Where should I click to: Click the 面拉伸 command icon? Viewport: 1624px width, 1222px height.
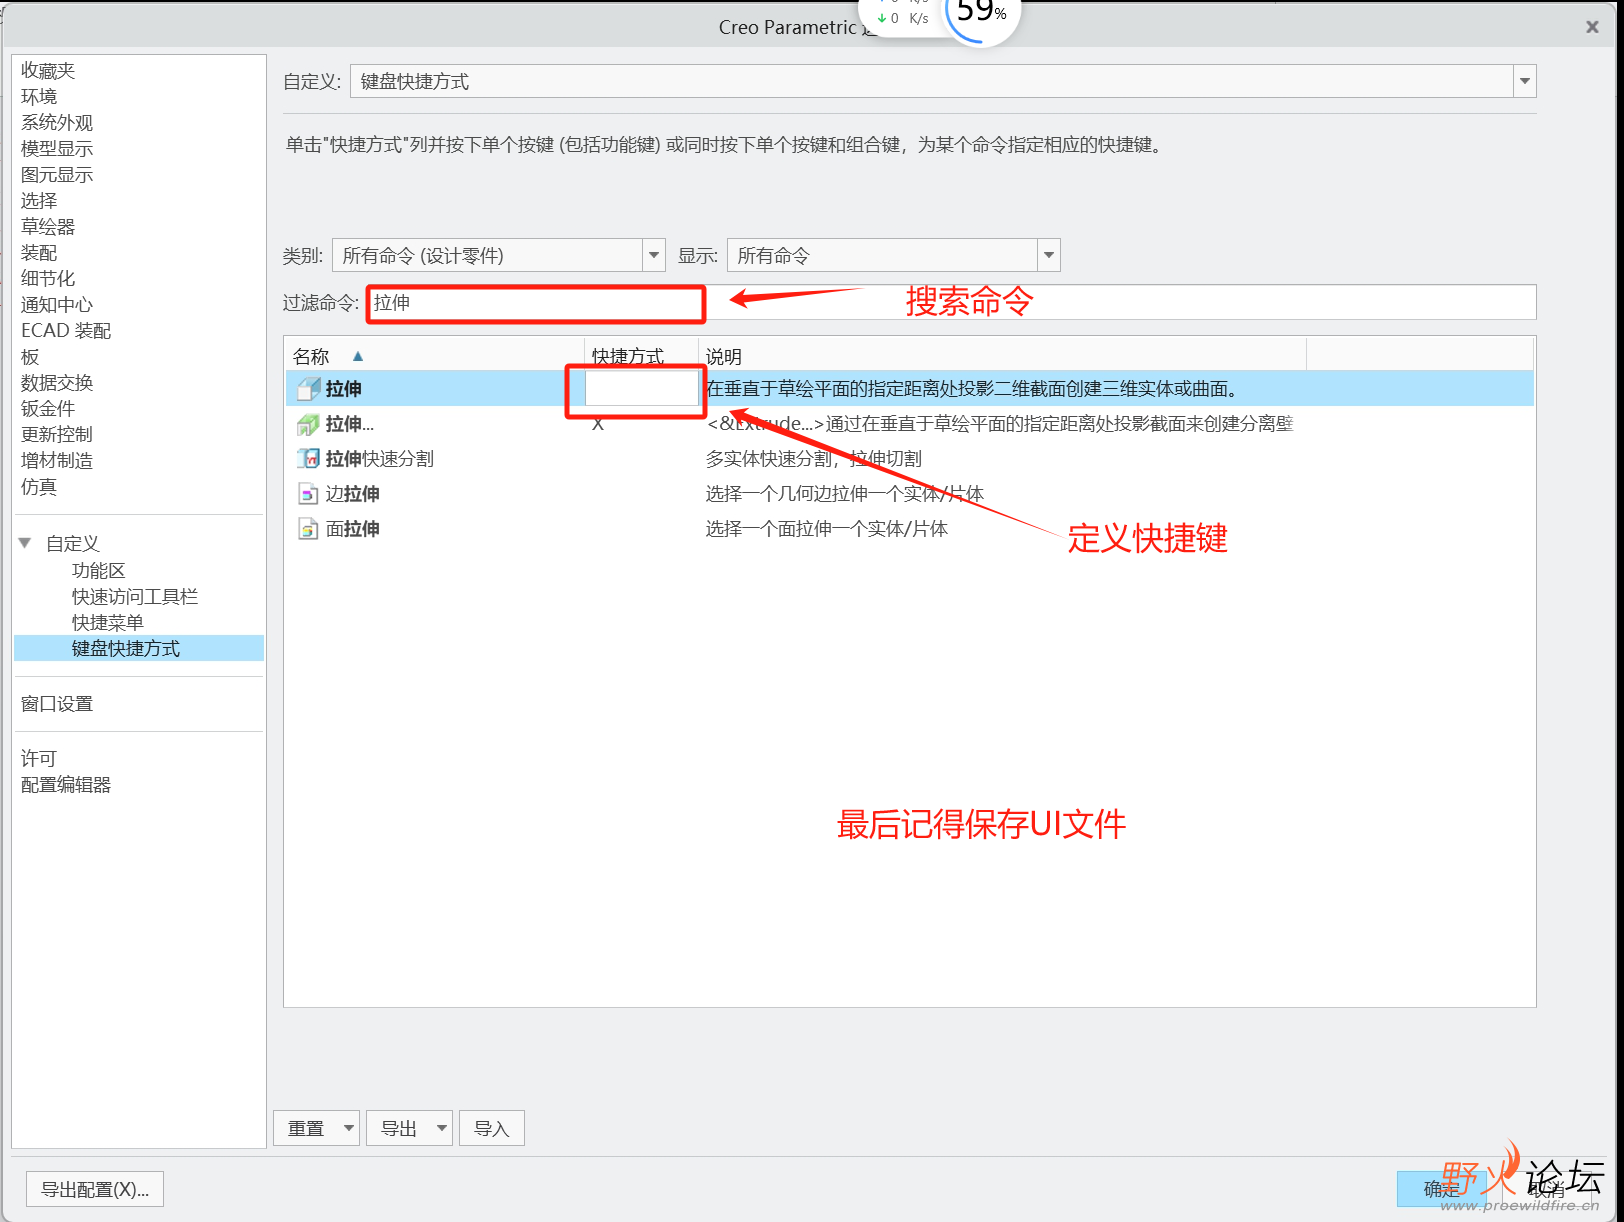click(308, 529)
